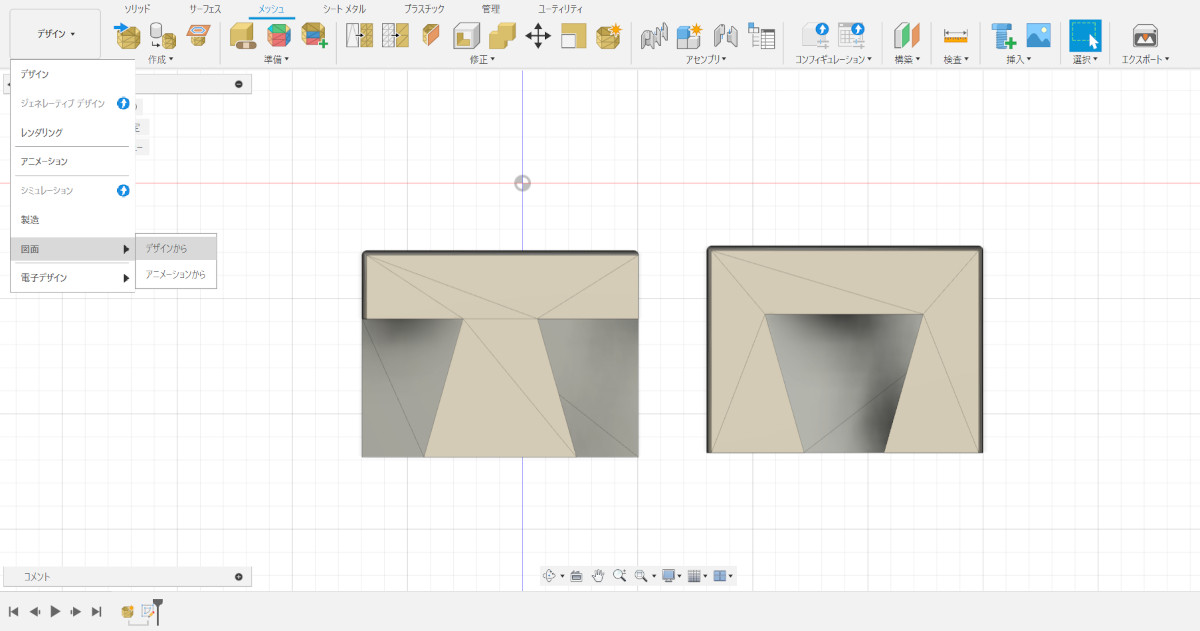
Task: Click the Shell tool icon
Action: pos(466,37)
